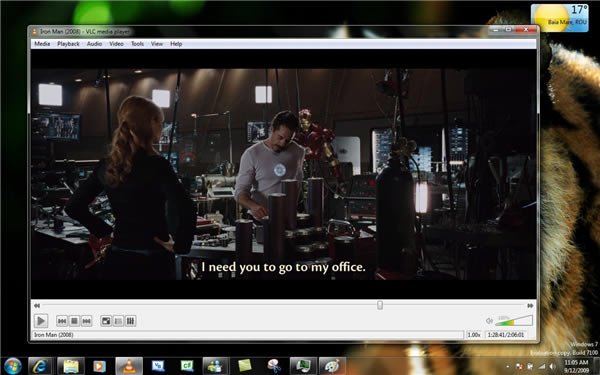The image size is (600, 375).
Task: Open the Video menu
Action: (x=116, y=44)
